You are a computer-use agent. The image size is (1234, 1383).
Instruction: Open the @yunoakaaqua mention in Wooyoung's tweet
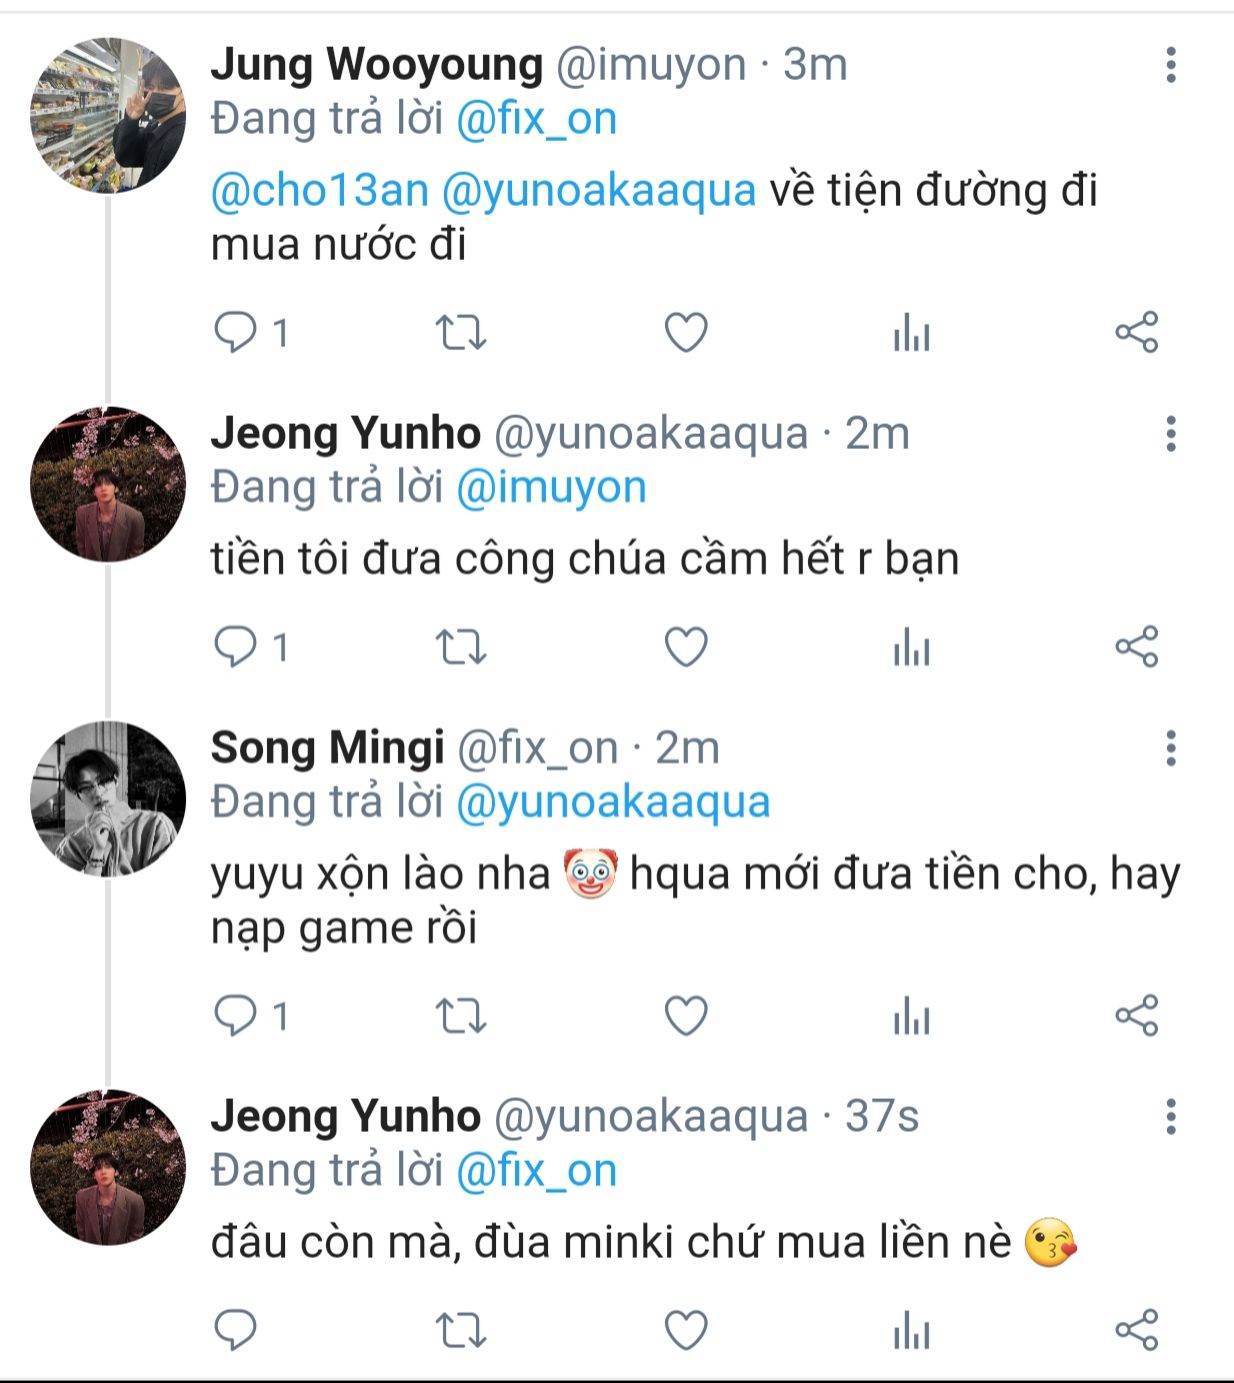click(598, 190)
